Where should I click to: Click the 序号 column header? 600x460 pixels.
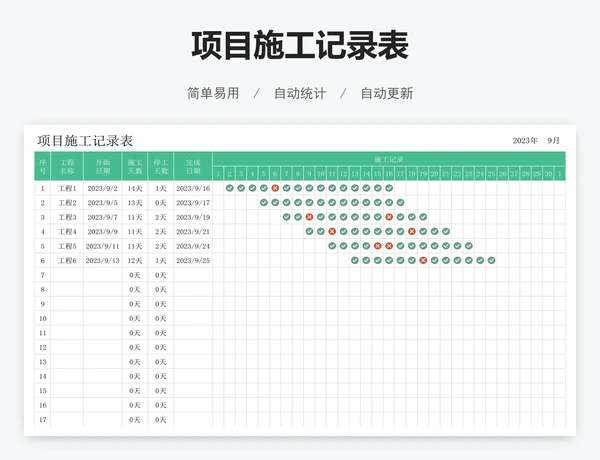point(42,166)
